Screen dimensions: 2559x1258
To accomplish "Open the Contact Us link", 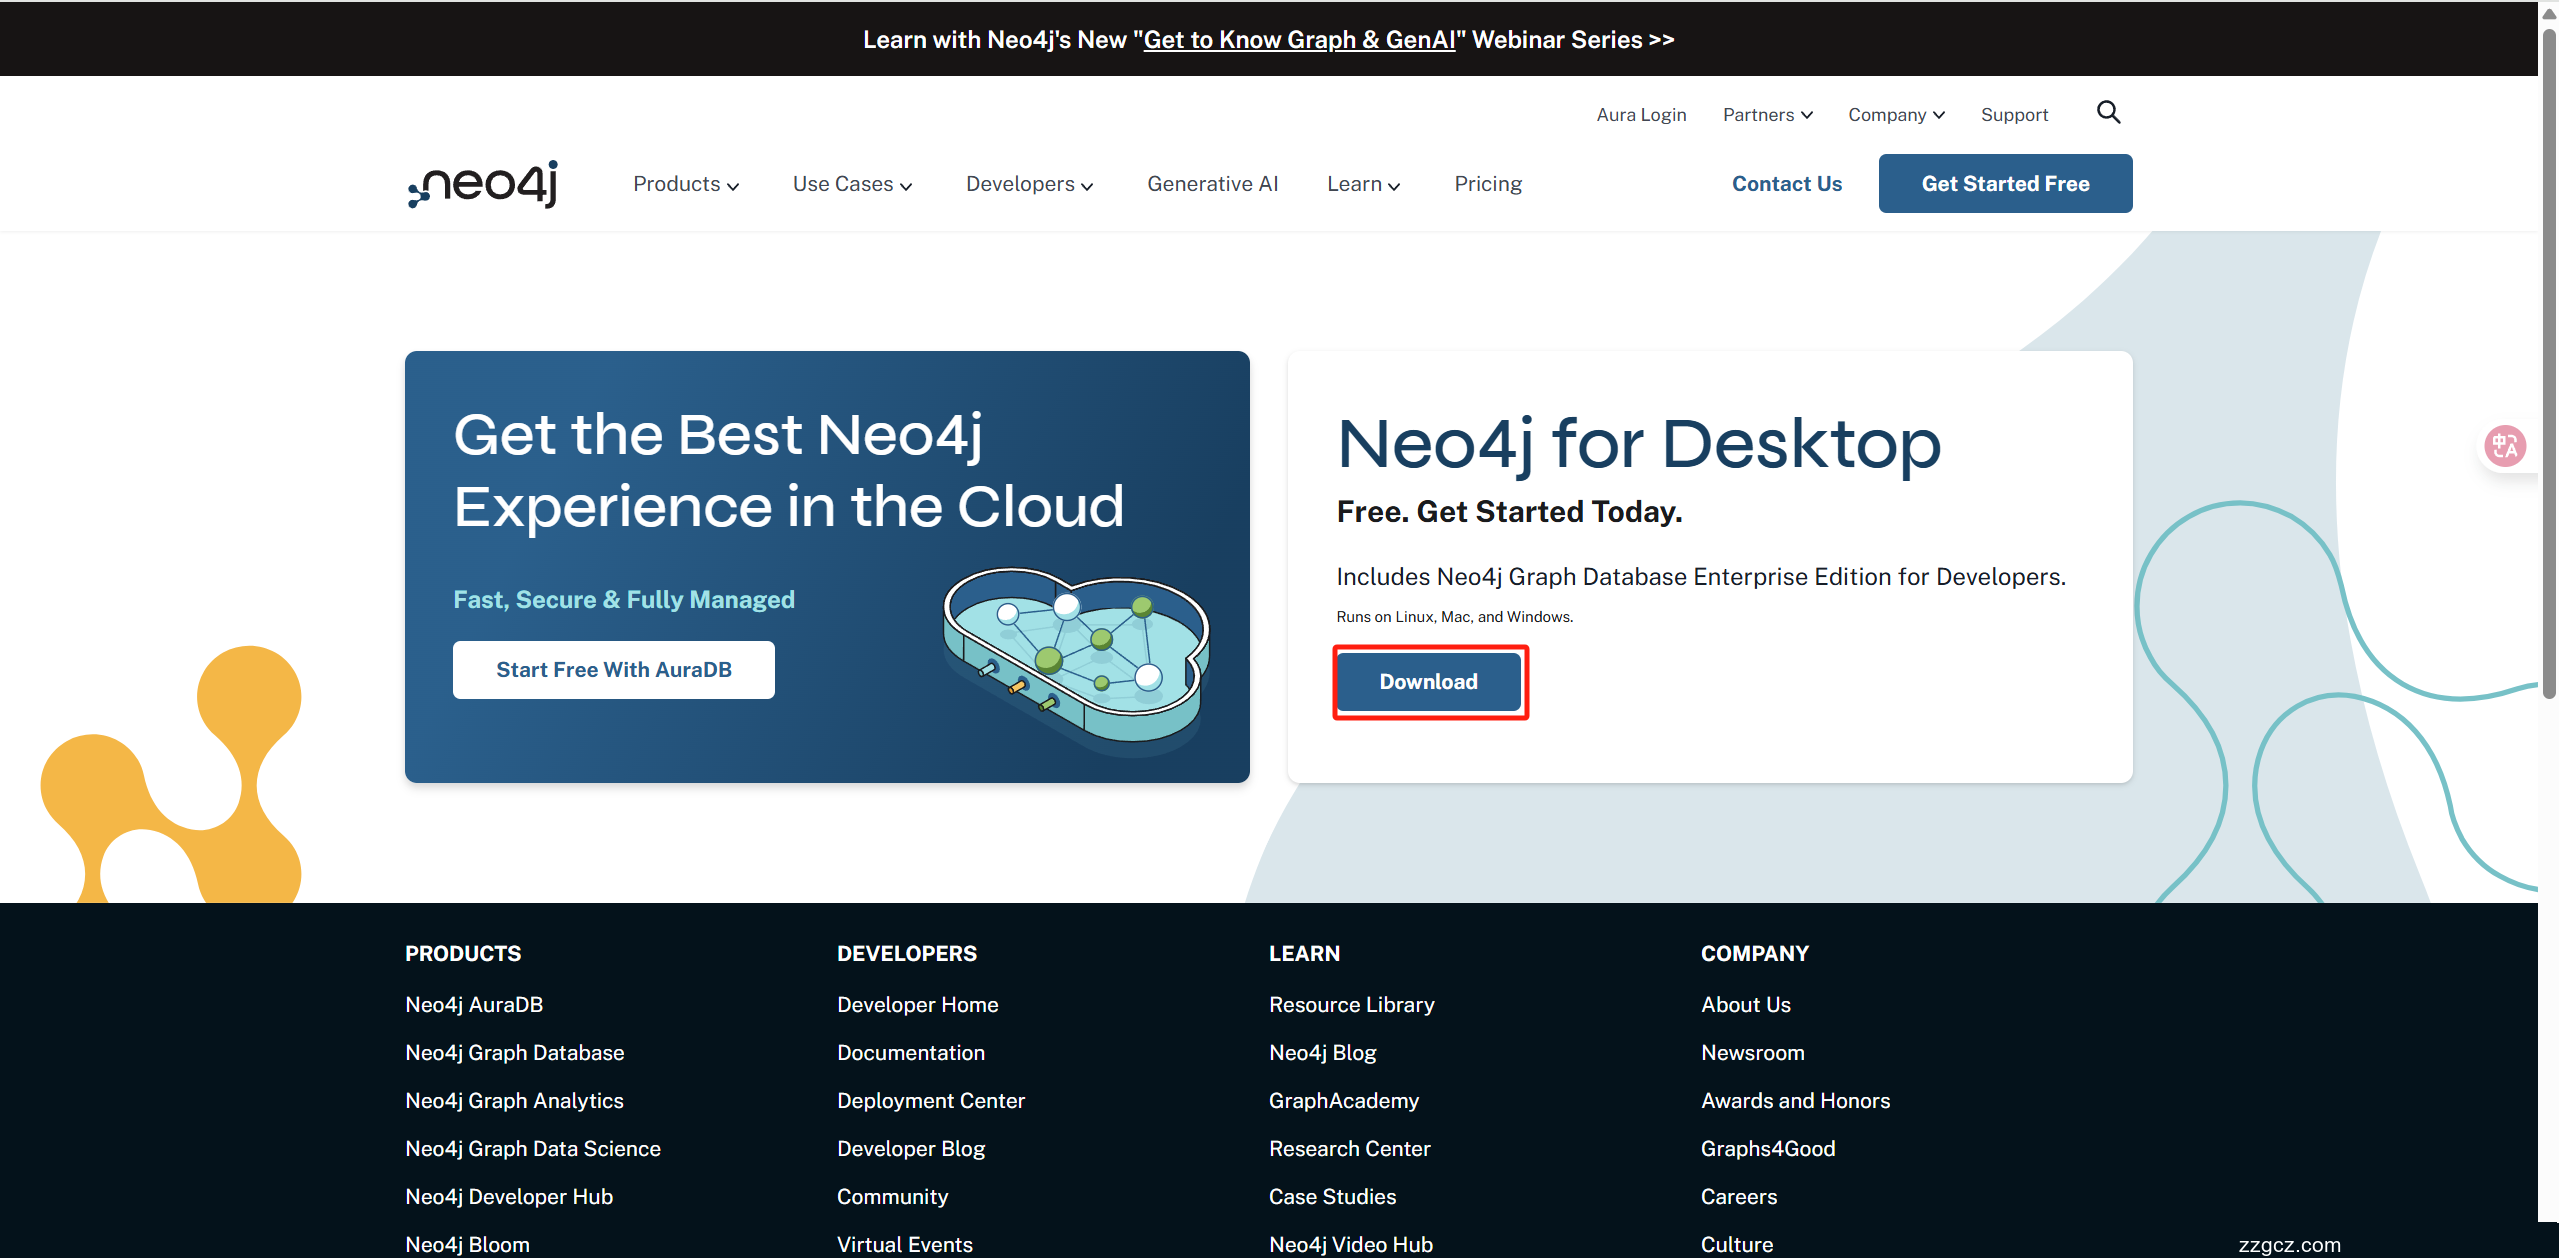I will coord(1786,183).
